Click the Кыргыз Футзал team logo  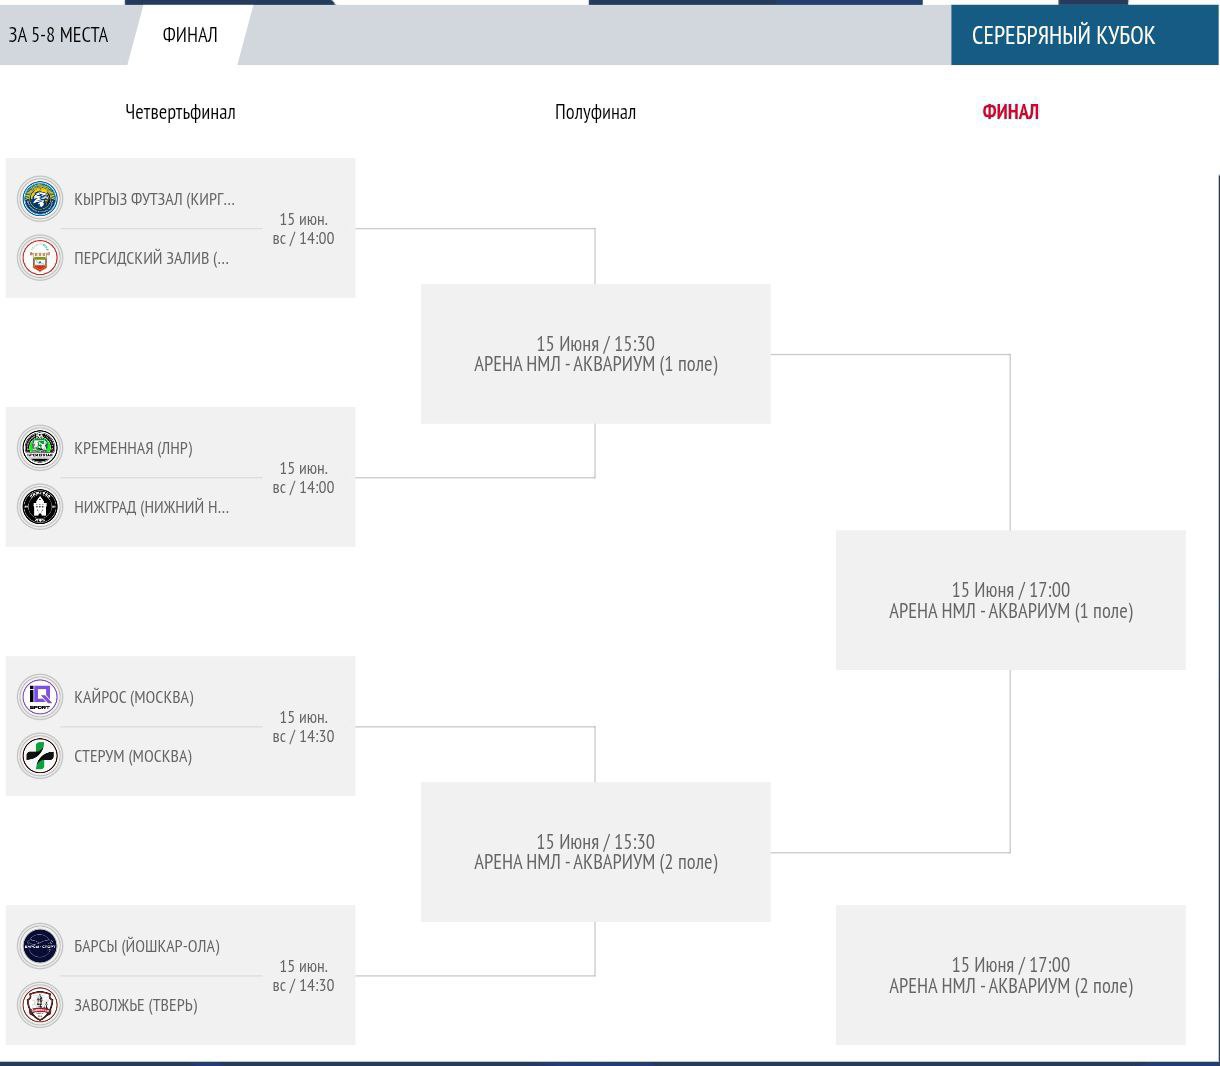coord(40,199)
